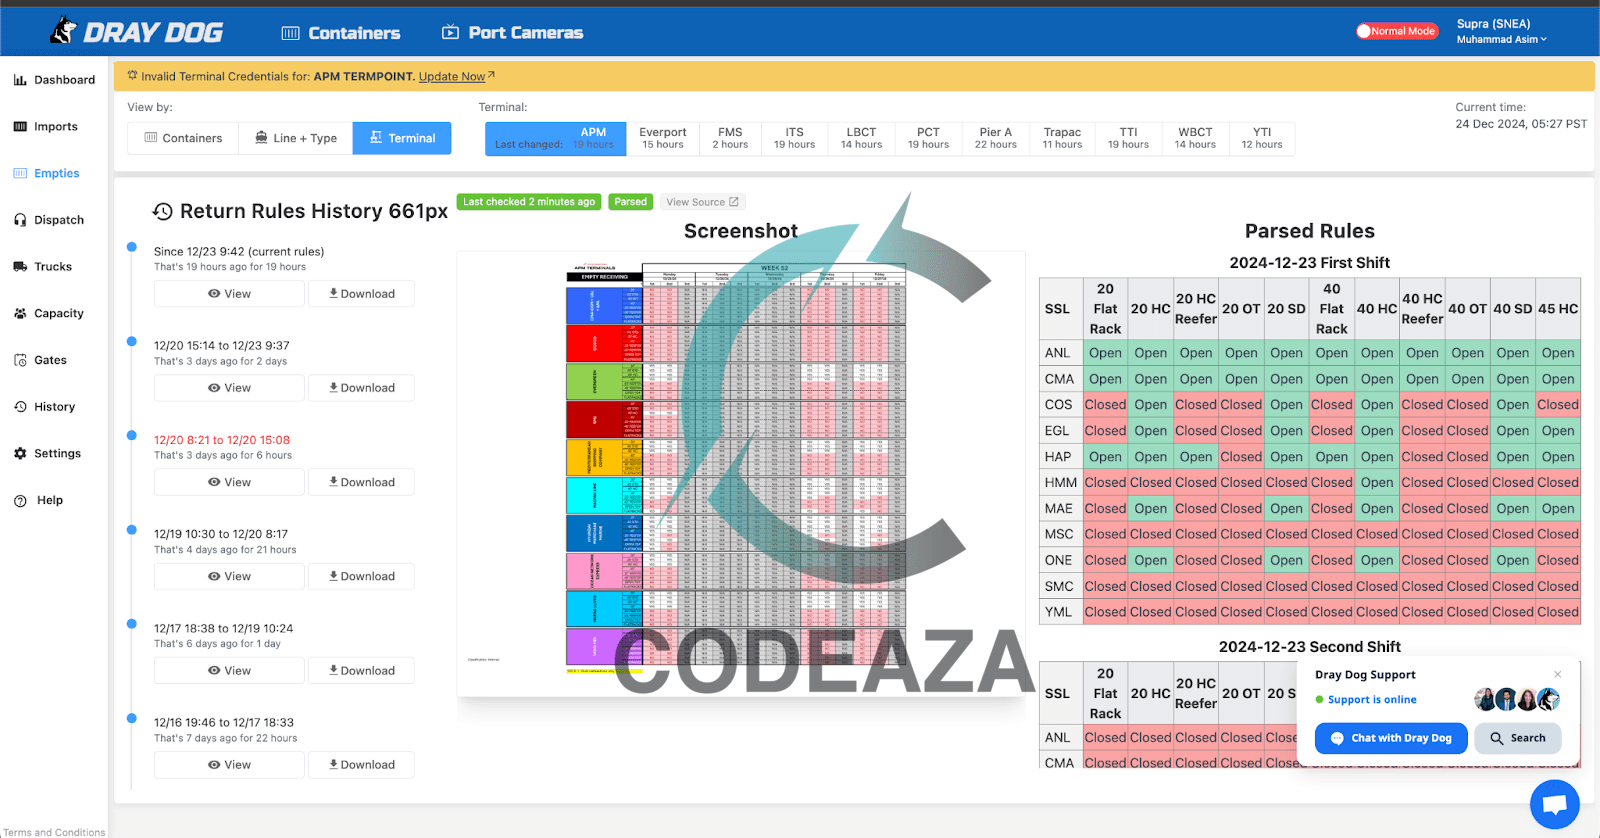Open the View Source link

(x=702, y=202)
